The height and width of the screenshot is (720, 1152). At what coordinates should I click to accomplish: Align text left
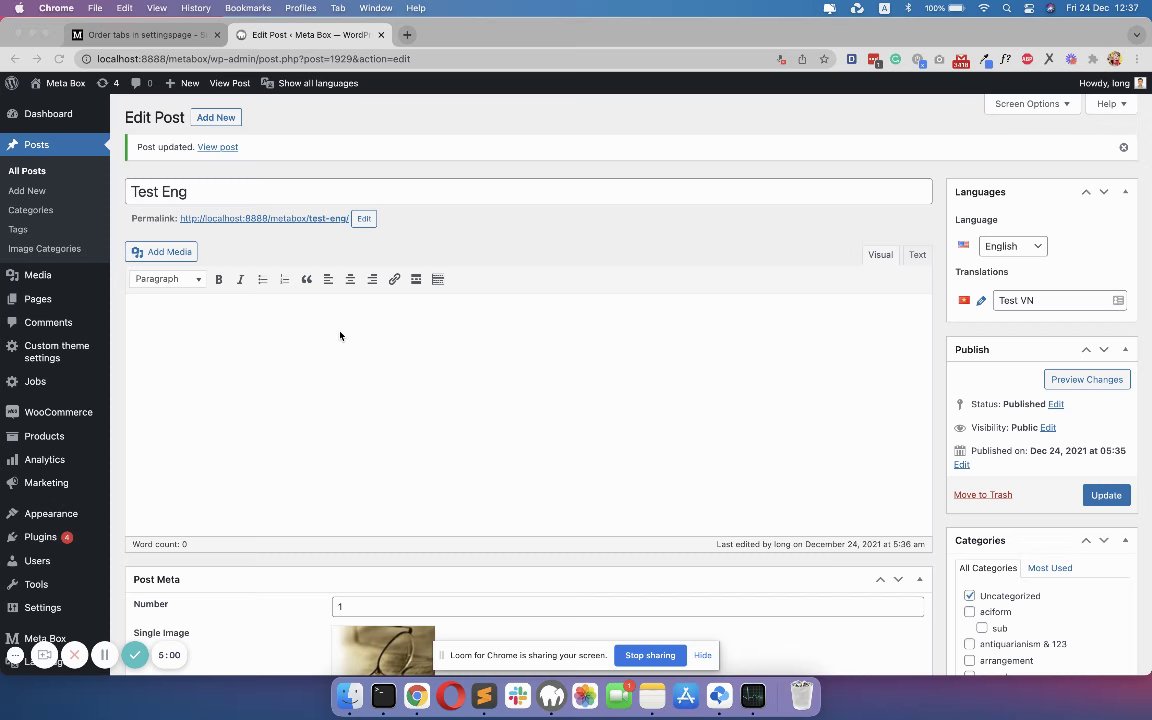(328, 279)
